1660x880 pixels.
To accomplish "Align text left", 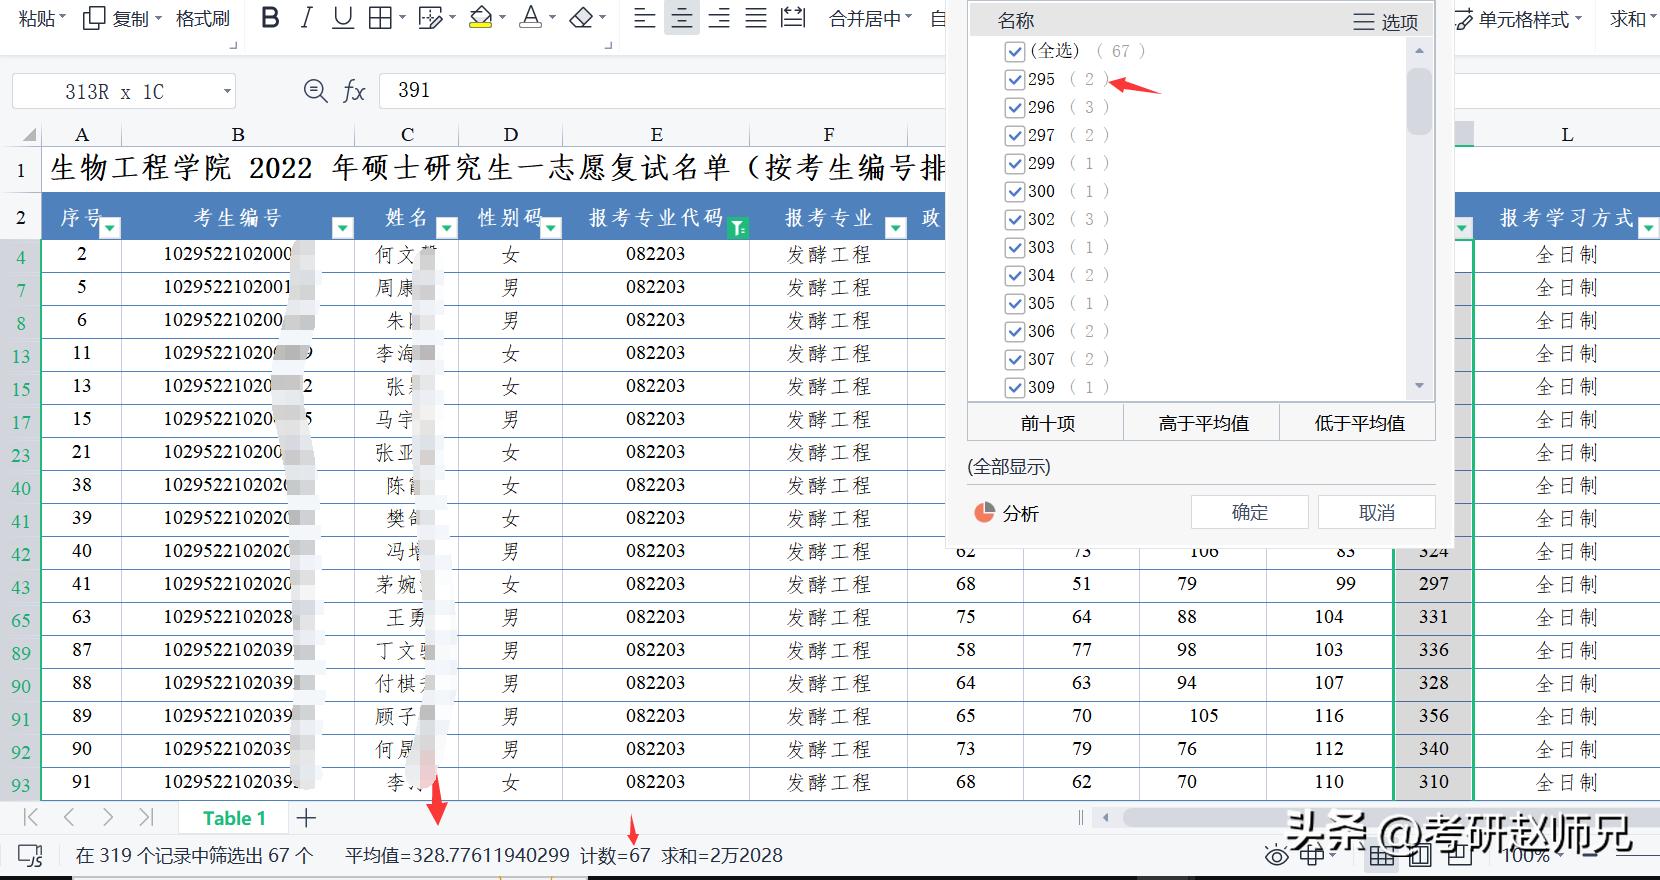I will [x=645, y=18].
